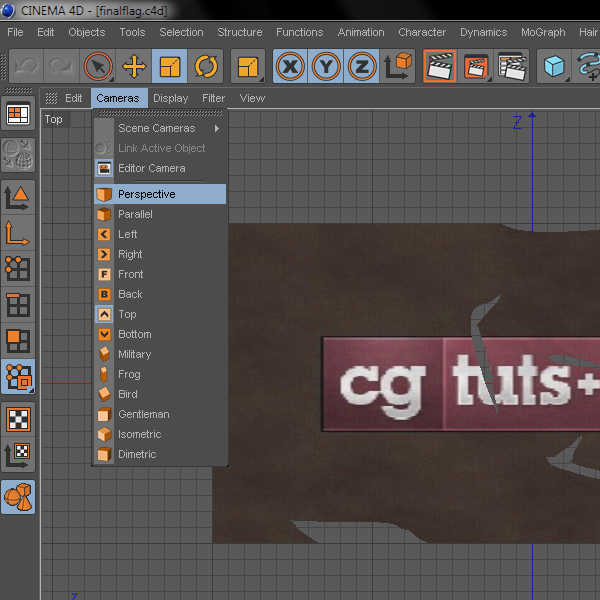Open the Tools menu
Screen dimensions: 600x600
coord(132,32)
